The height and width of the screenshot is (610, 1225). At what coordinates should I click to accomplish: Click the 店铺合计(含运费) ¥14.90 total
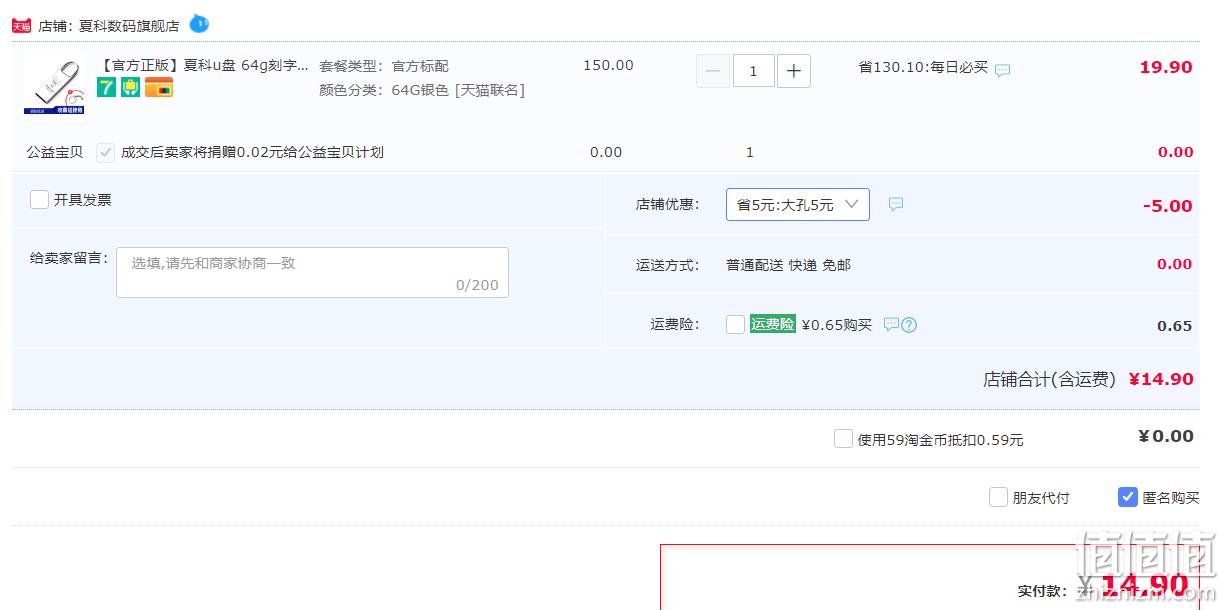tap(1088, 379)
